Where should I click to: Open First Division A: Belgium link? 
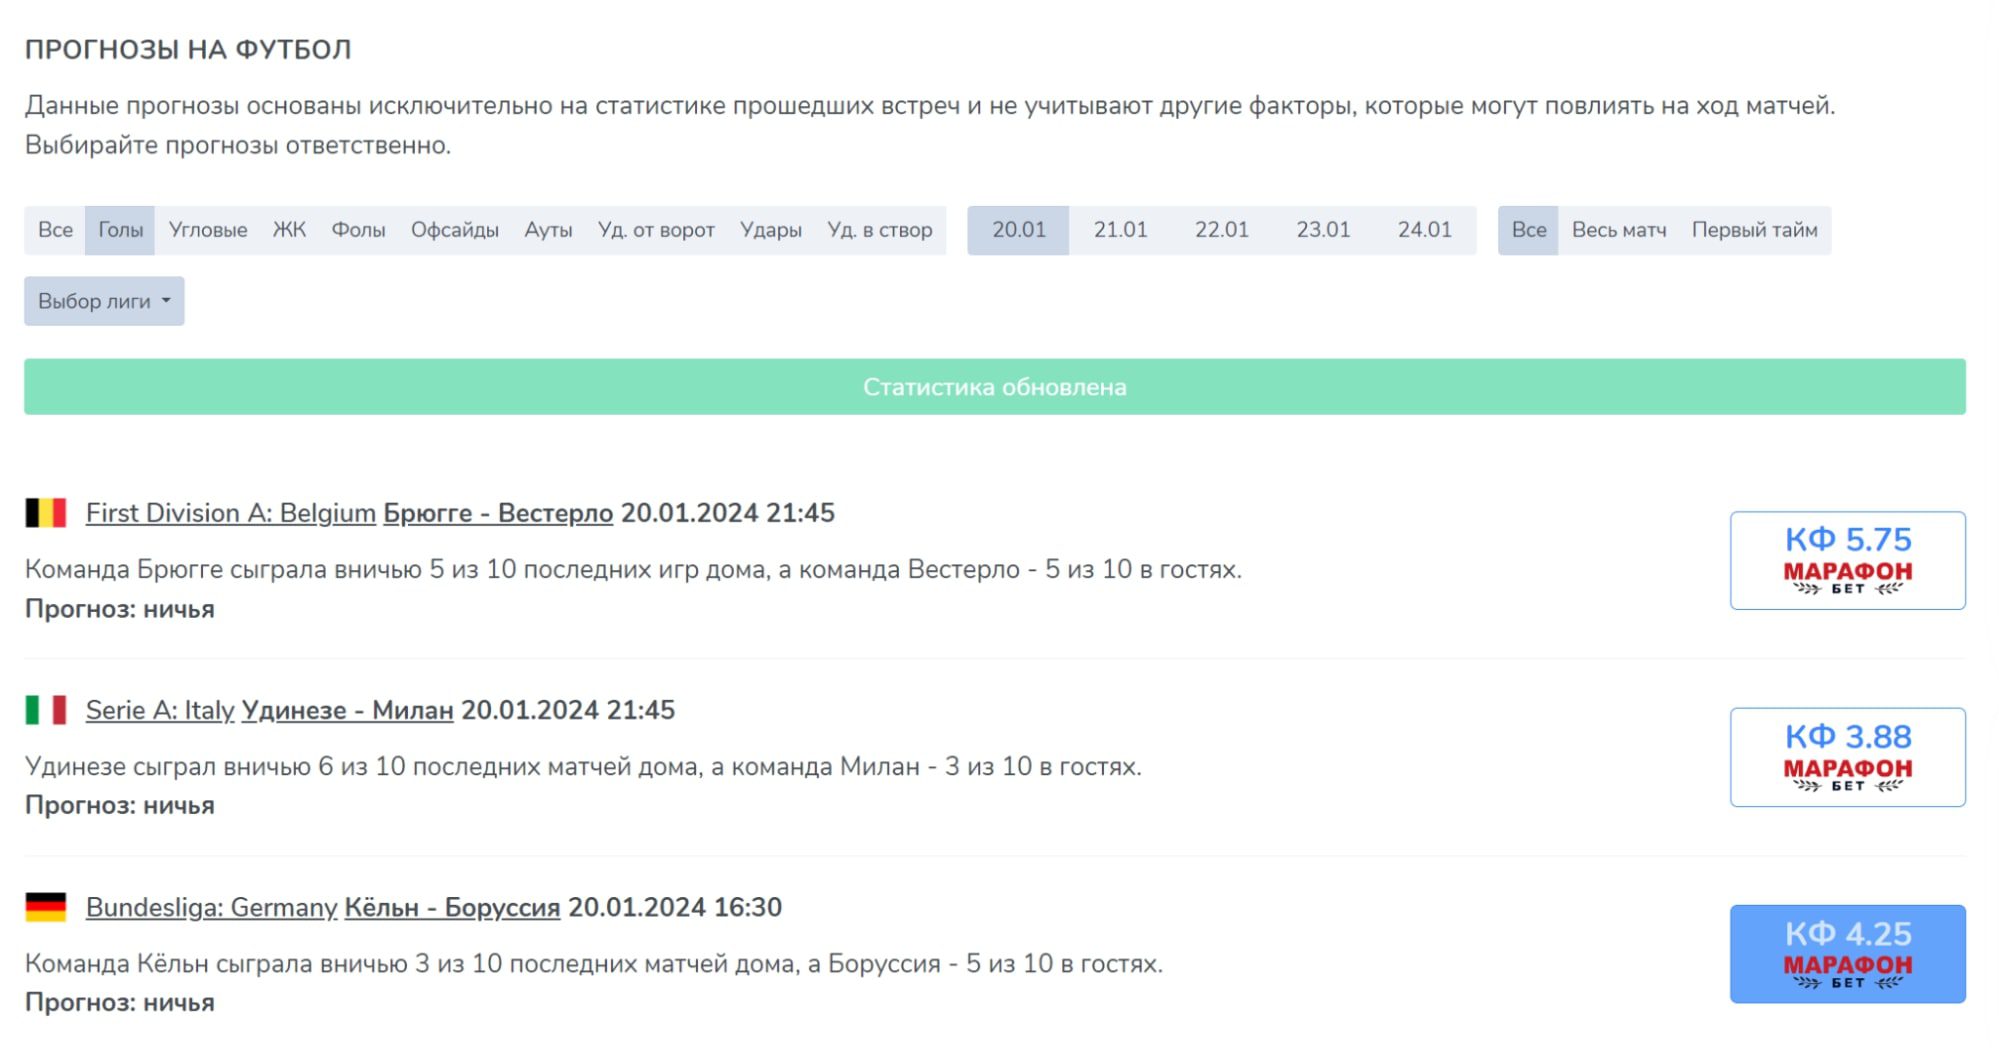coord(231,513)
